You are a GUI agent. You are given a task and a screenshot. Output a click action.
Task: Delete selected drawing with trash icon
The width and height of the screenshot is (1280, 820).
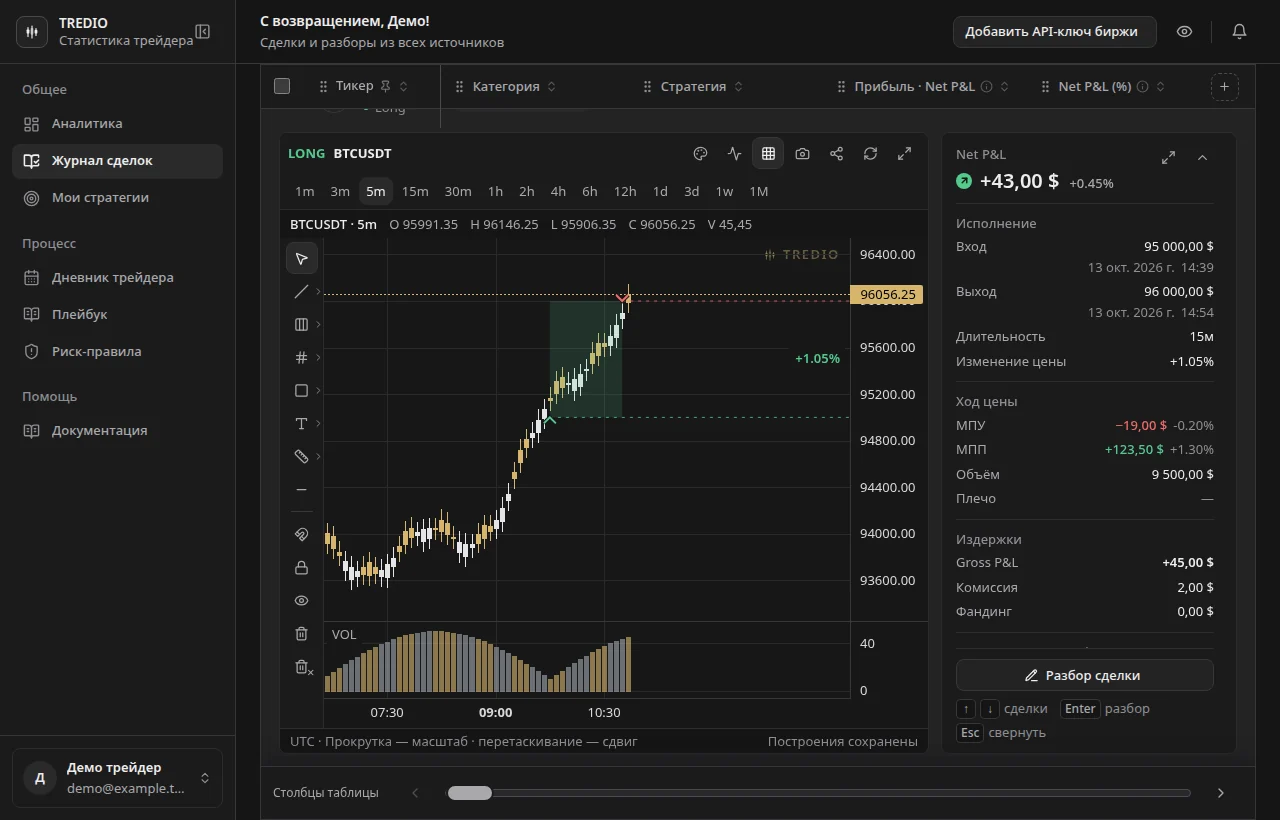pyautogui.click(x=301, y=633)
